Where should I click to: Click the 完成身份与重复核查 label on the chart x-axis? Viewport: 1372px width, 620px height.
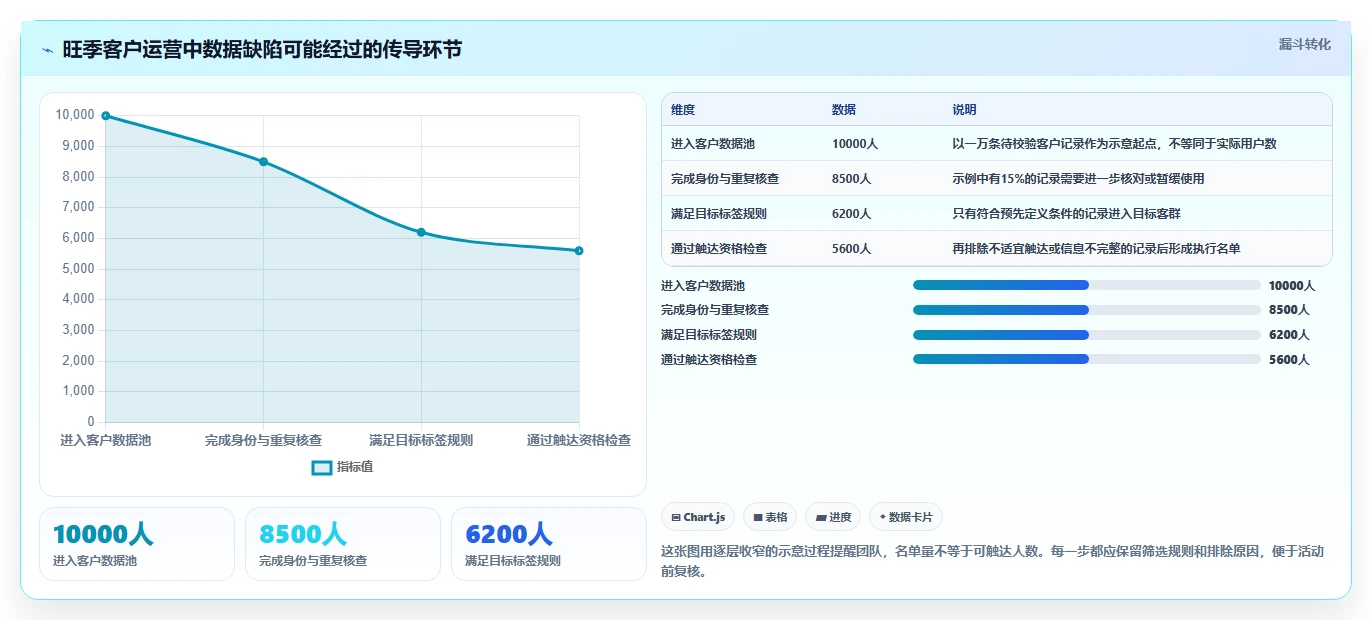263,440
